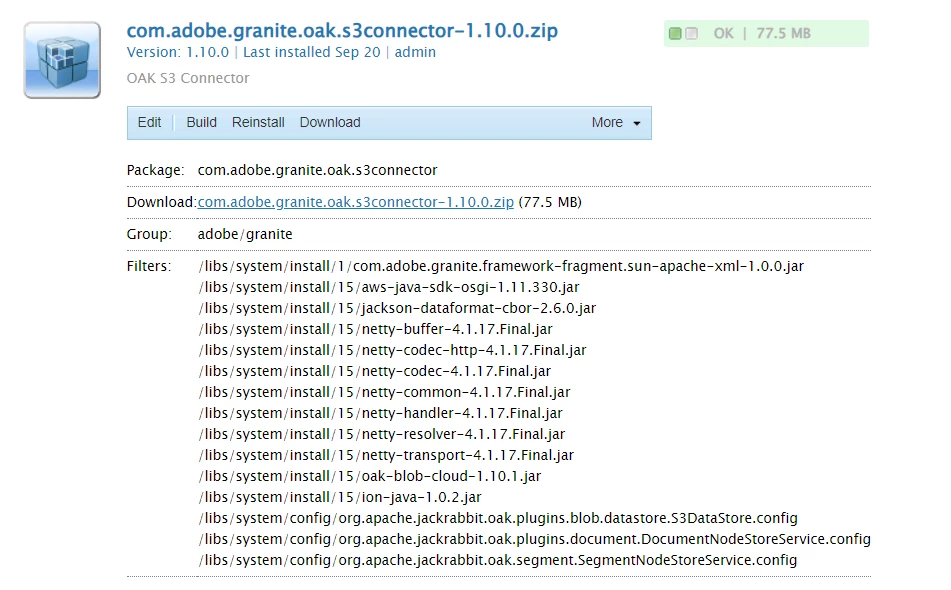This screenshot has width=951, height=590.
Task: Click the adobe/granite group value
Action: (x=245, y=234)
